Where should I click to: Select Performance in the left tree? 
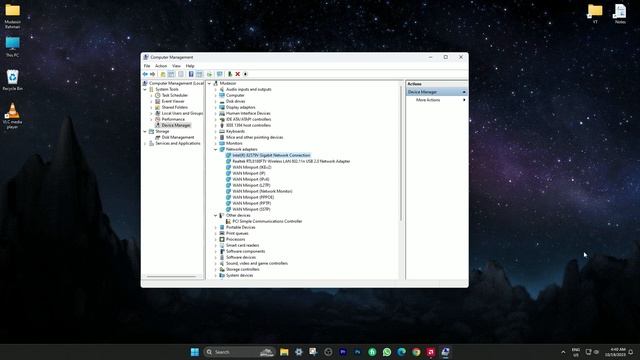point(173,119)
